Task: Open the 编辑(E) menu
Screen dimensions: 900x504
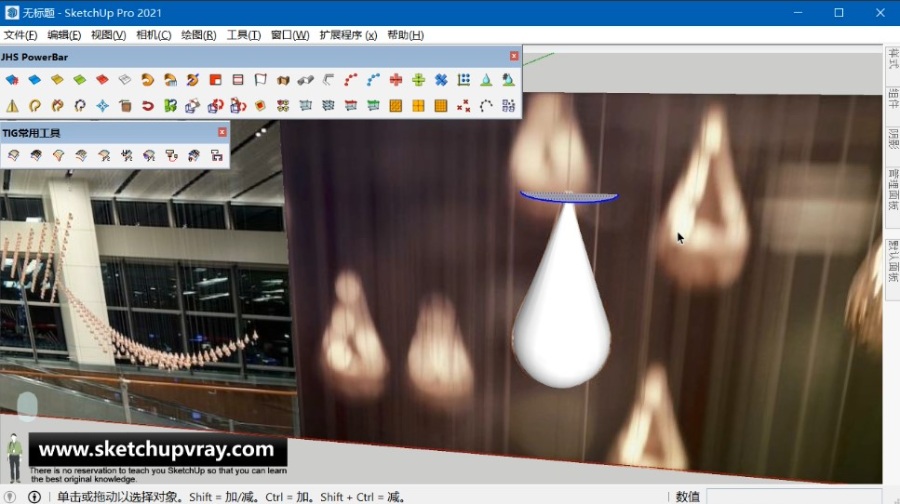Action: pyautogui.click(x=64, y=35)
